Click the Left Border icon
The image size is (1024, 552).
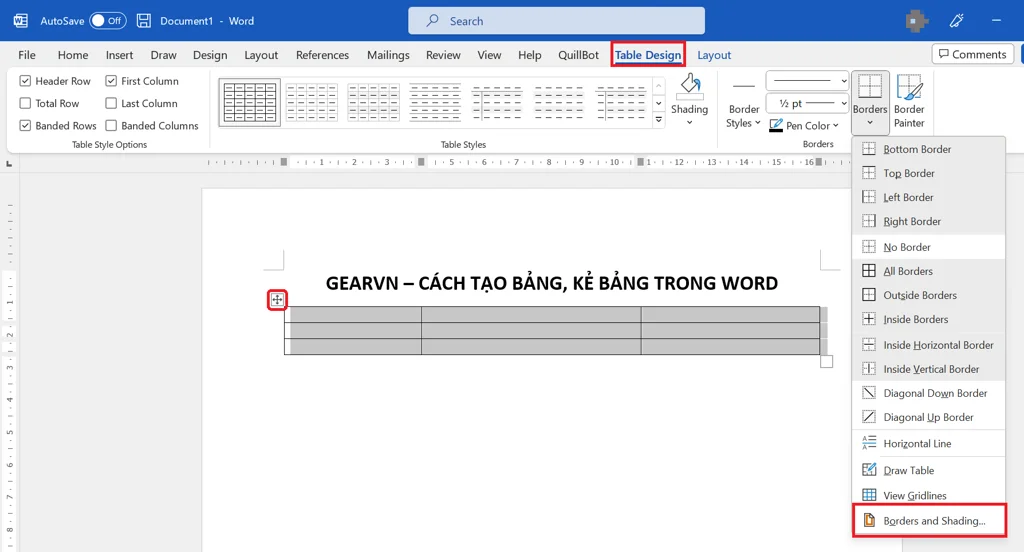click(x=869, y=197)
